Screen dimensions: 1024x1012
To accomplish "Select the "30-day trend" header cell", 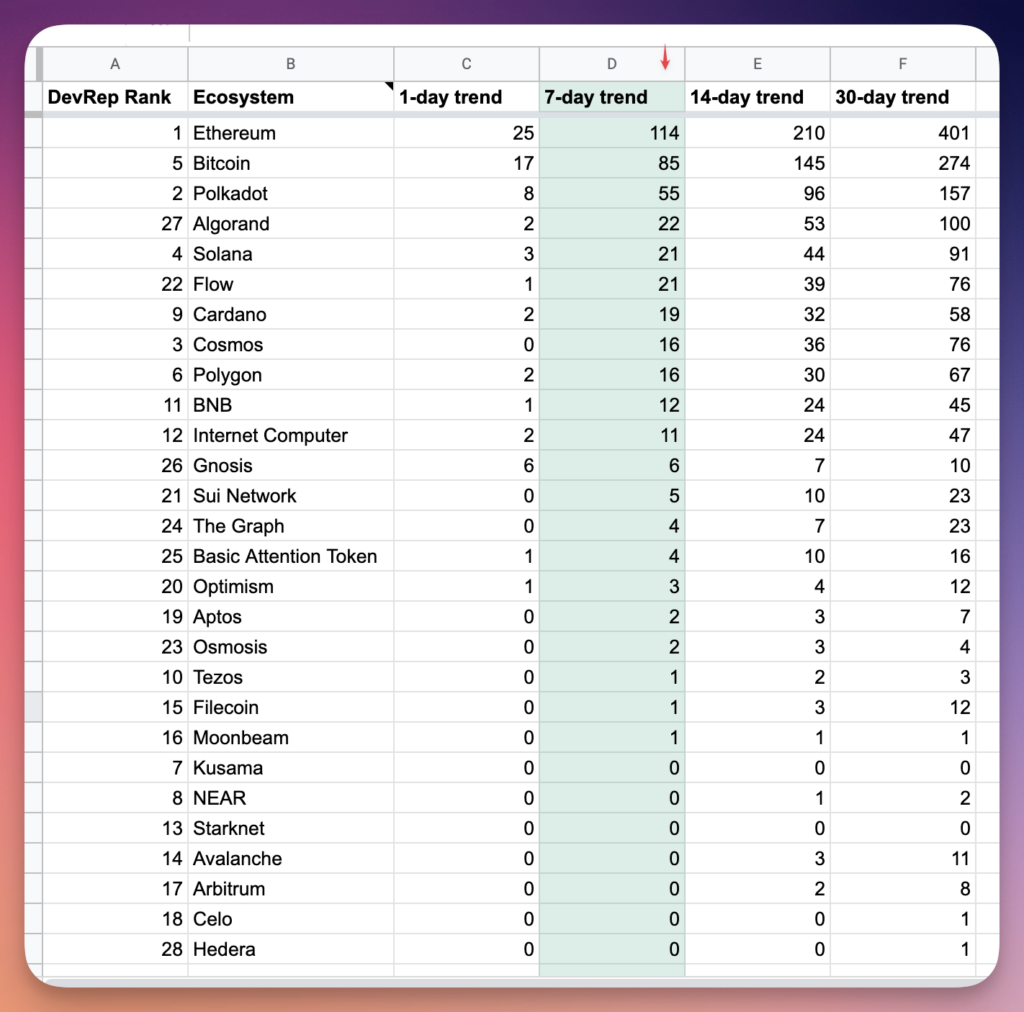I will click(x=903, y=97).
